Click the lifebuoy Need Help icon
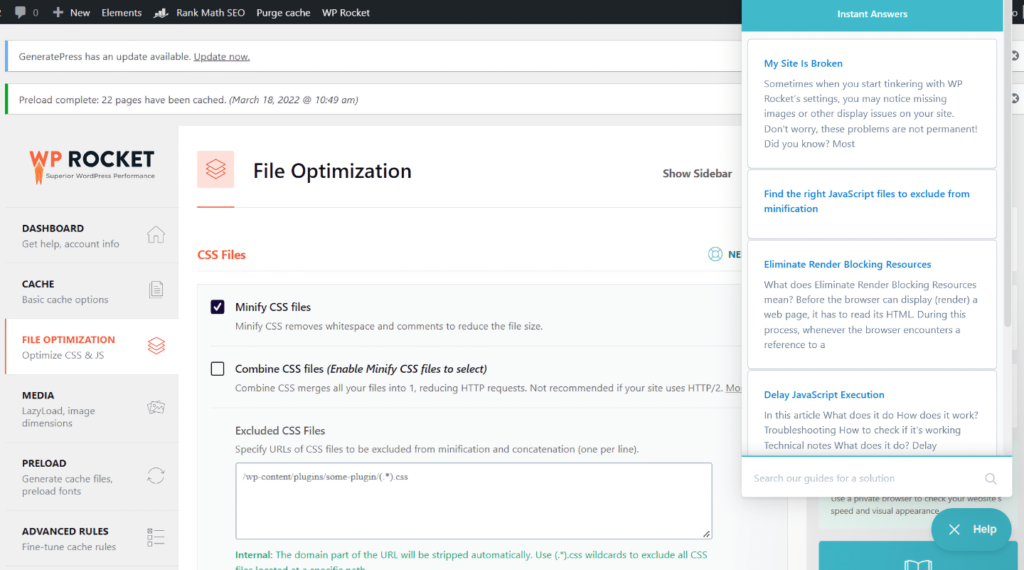This screenshot has height=570, width=1024. pyautogui.click(x=715, y=254)
